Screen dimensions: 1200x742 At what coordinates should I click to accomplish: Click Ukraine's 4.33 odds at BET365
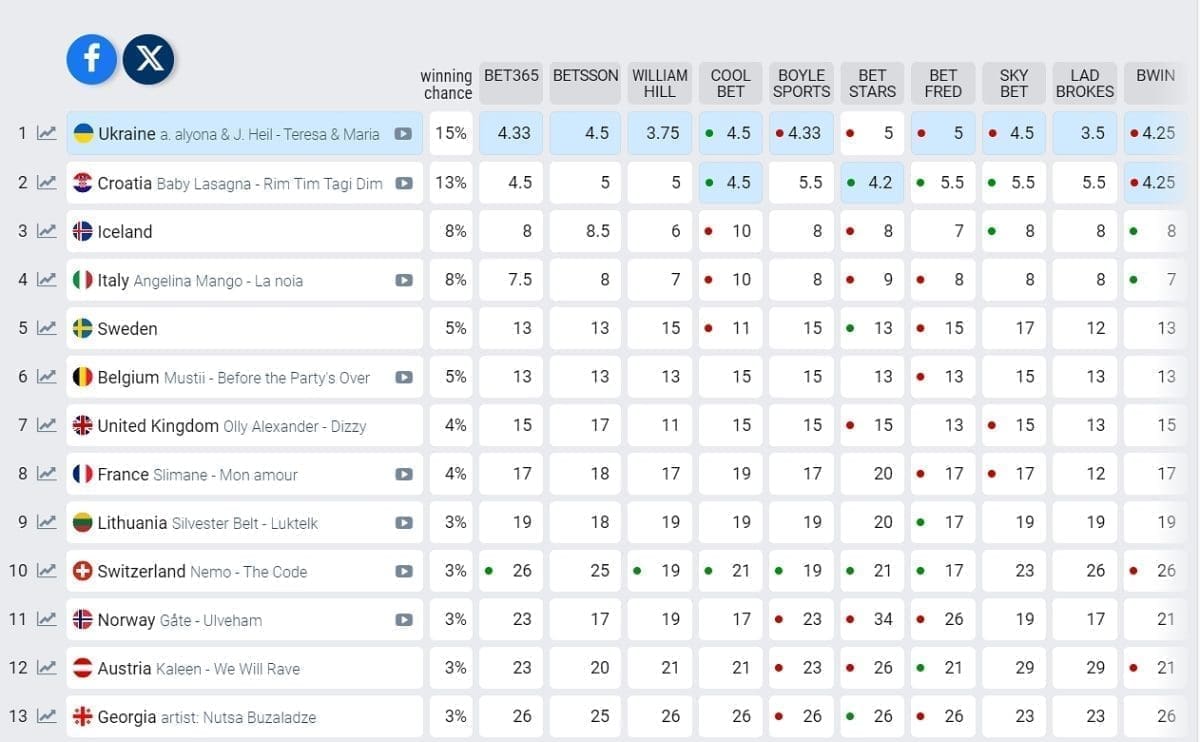point(512,133)
